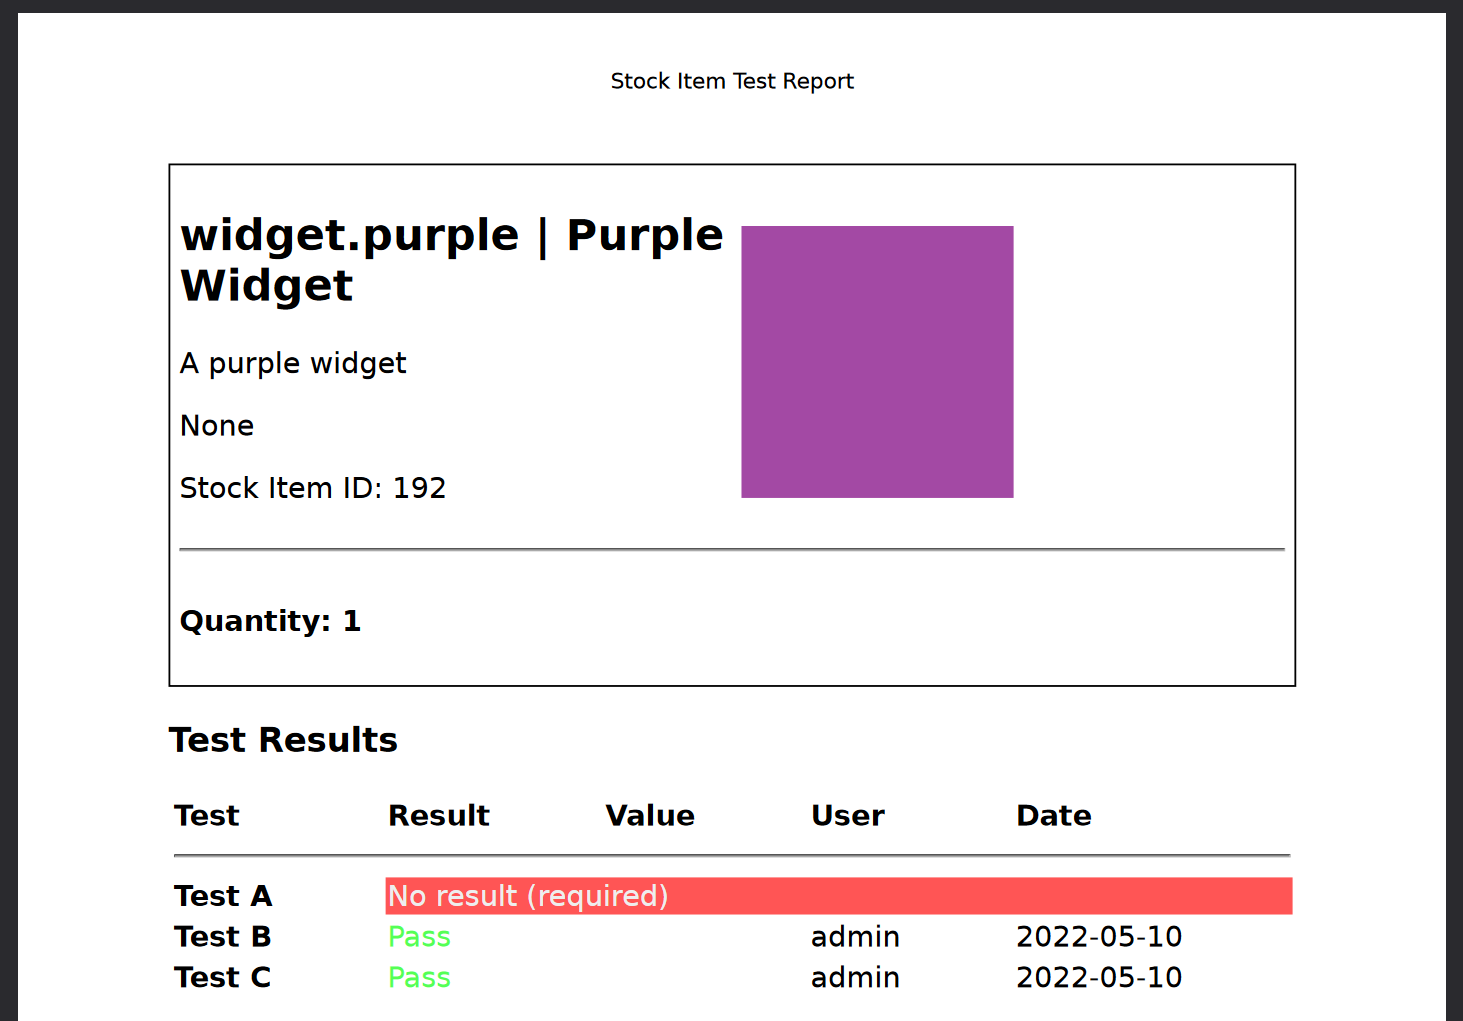Click the Stock Item ID: 192 line

coord(312,488)
